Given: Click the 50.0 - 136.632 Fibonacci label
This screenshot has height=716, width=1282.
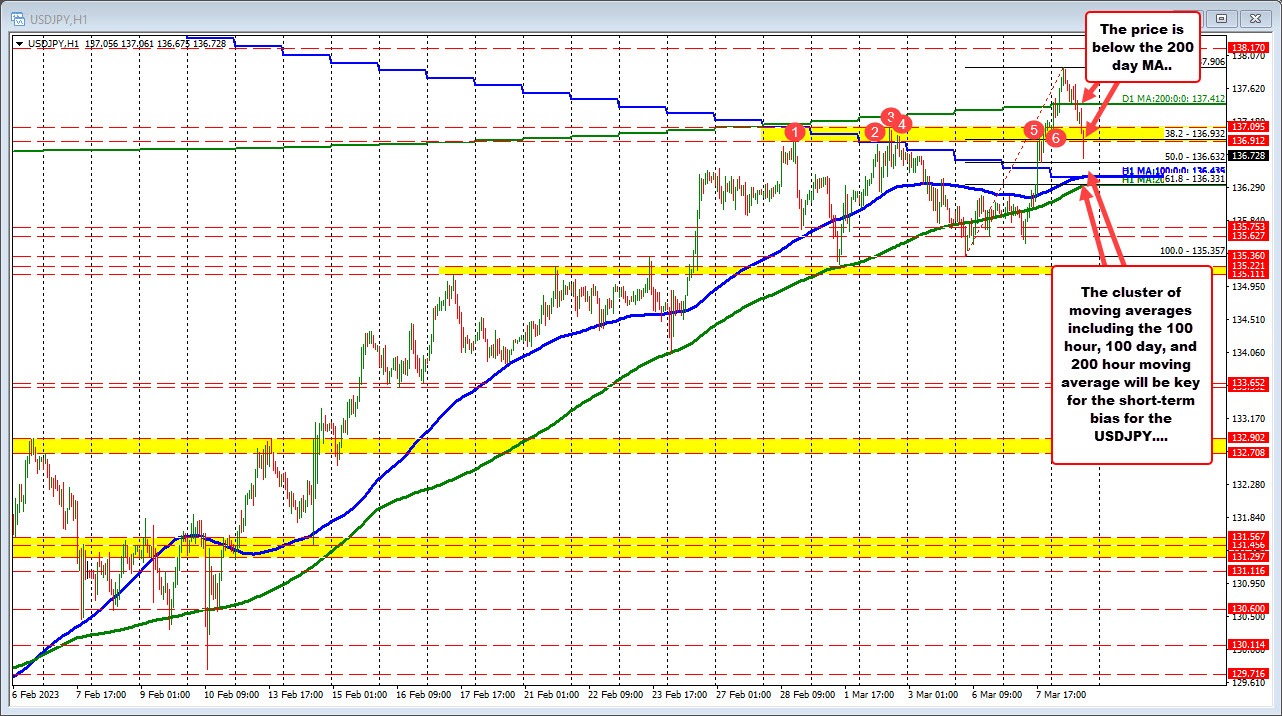Looking at the screenshot, I should tap(1195, 157).
